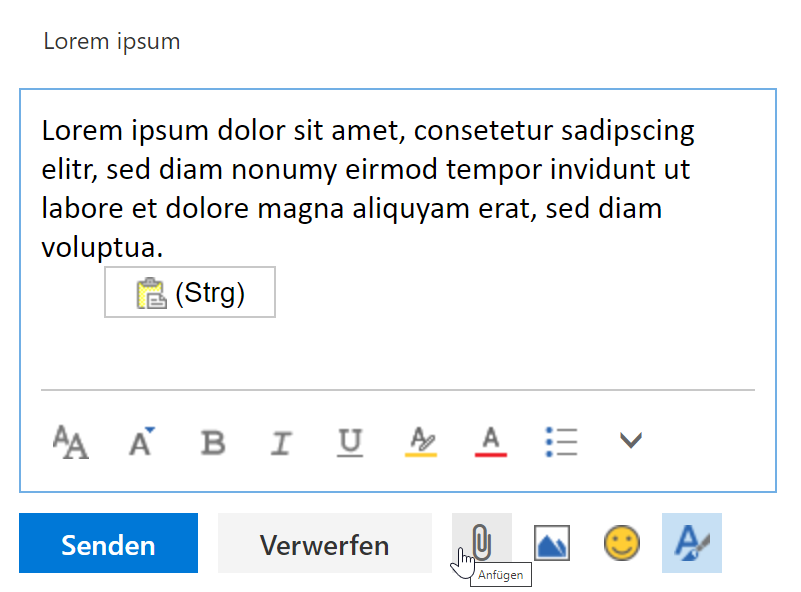Click the Verwerfen button

[325, 543]
